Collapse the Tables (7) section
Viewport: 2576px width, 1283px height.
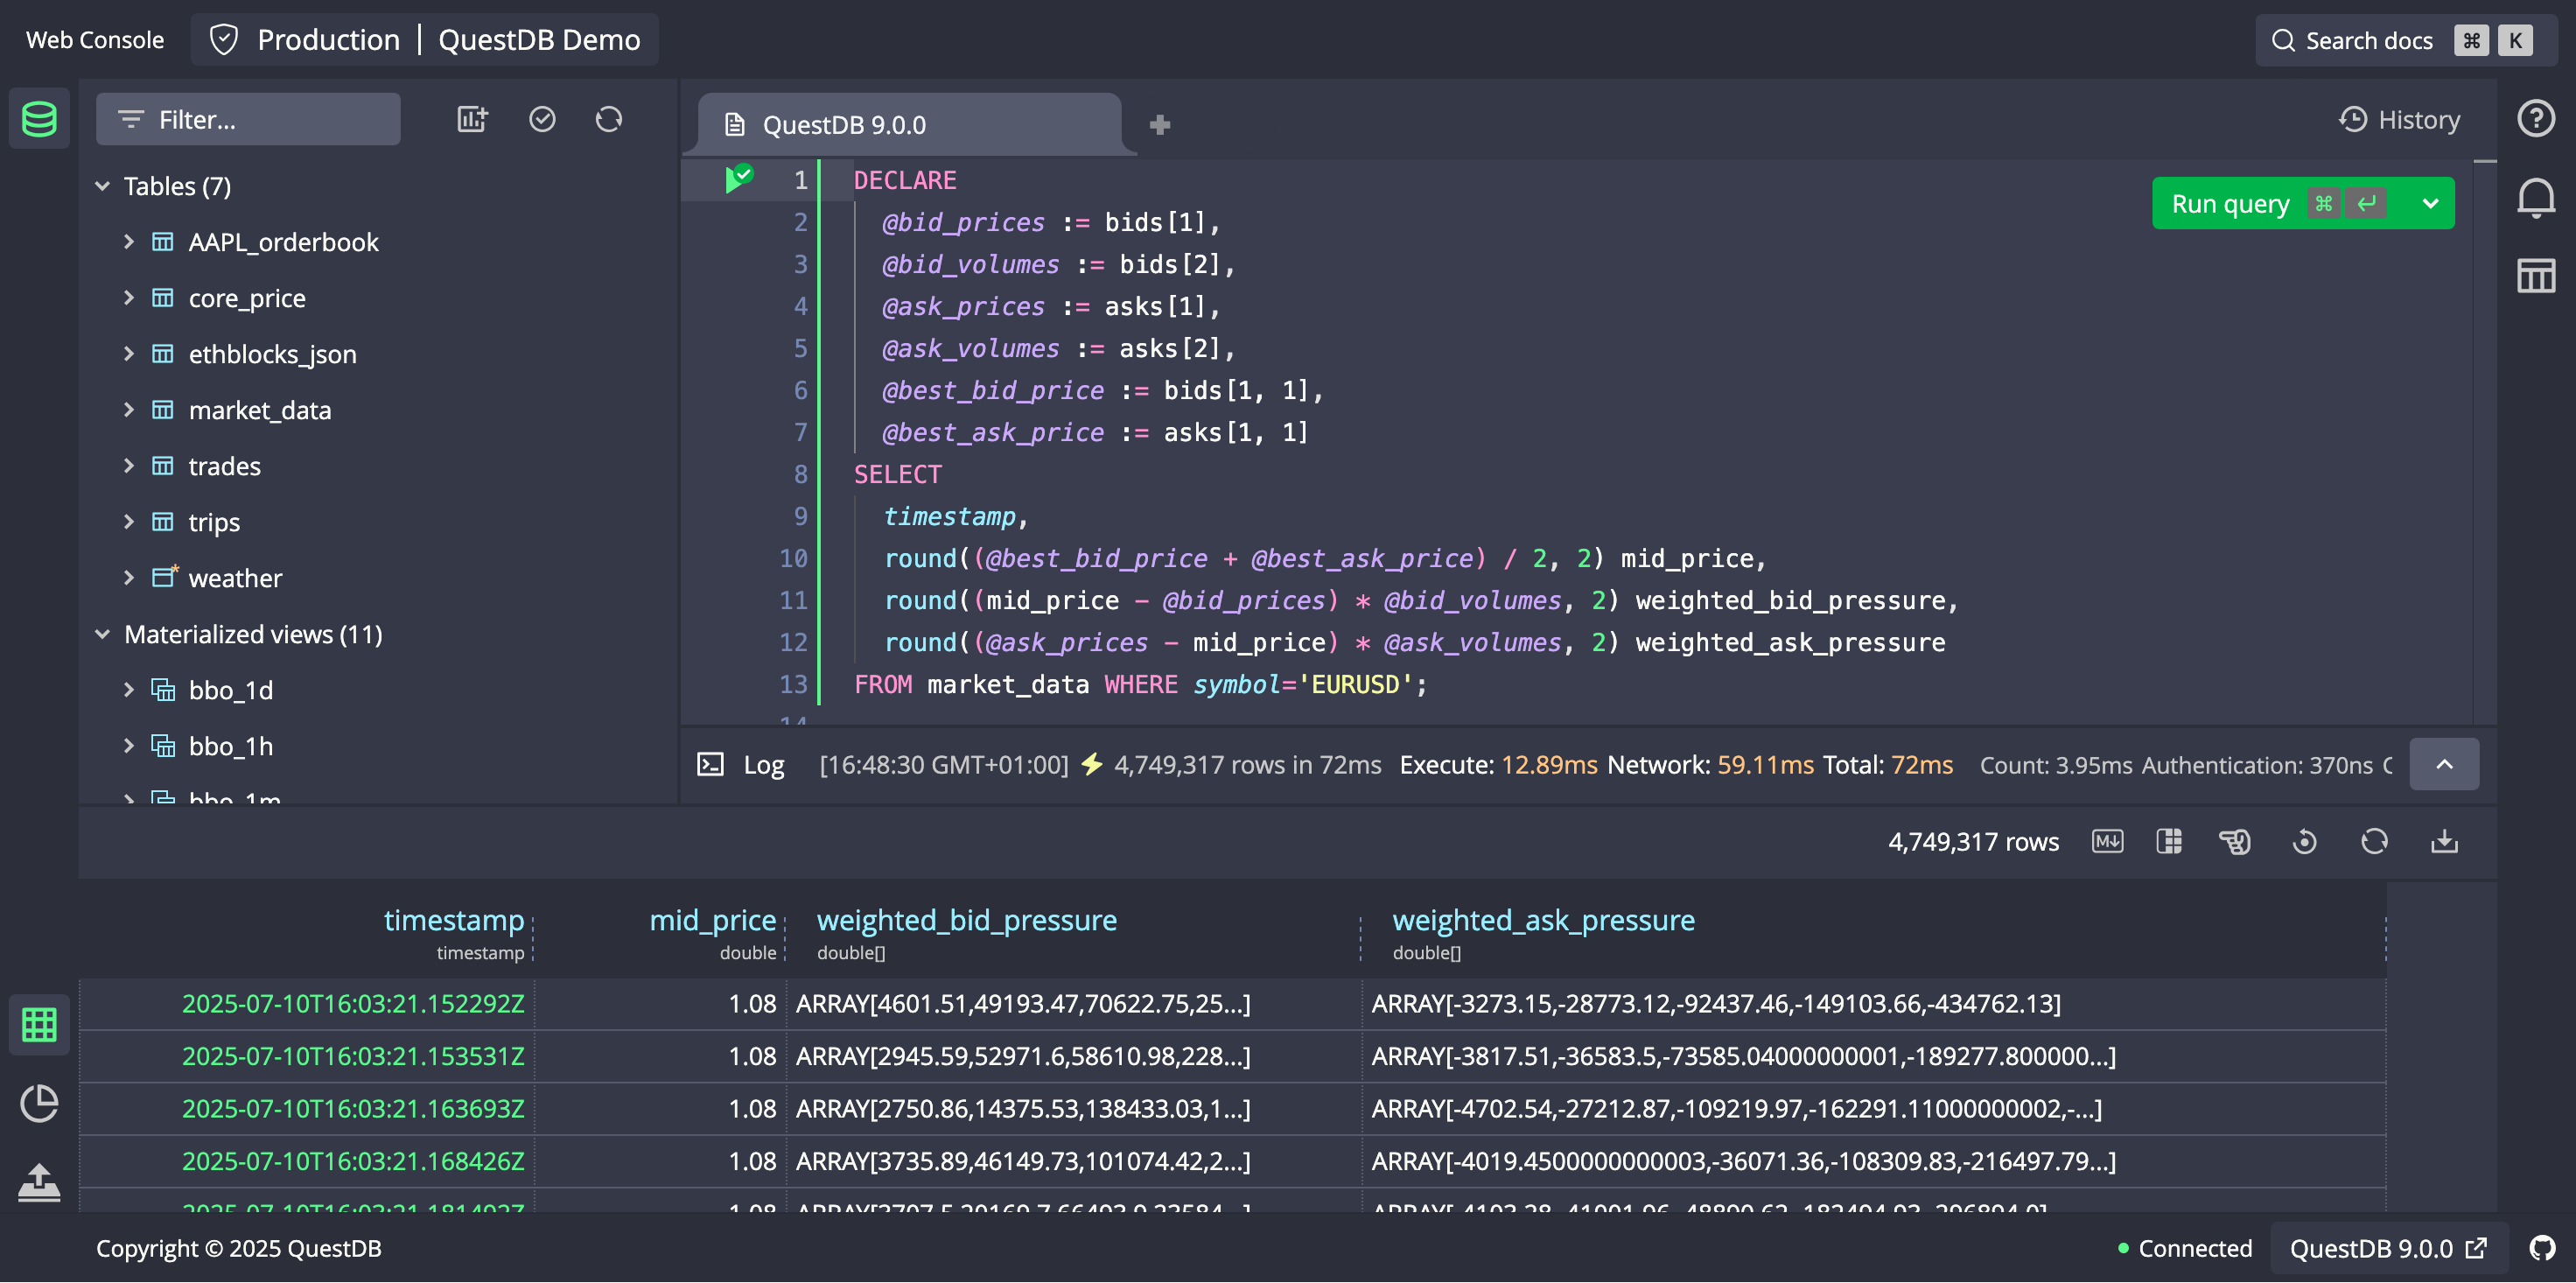coord(102,186)
